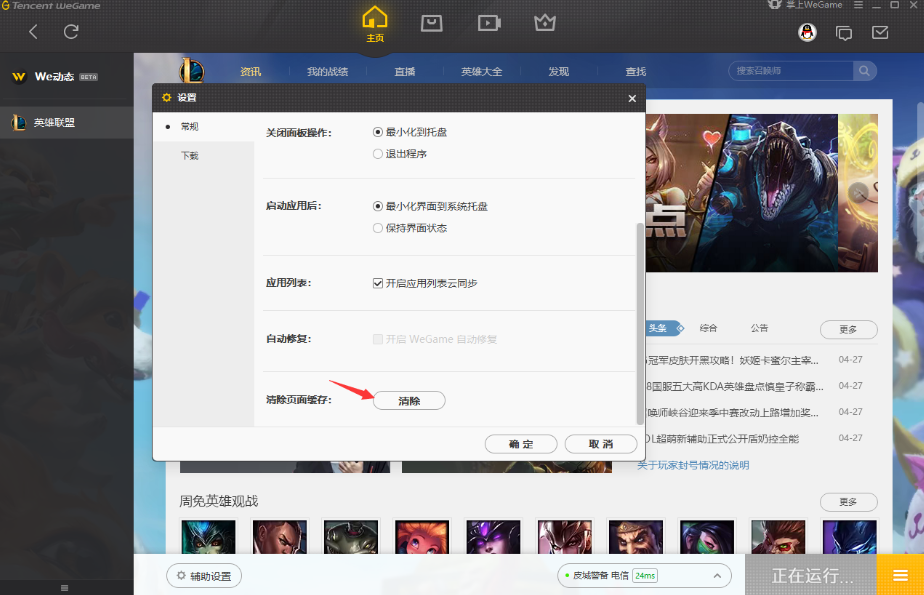Confirm settings with 确定 button
Viewport: 924px width, 595px height.
tap(521, 444)
